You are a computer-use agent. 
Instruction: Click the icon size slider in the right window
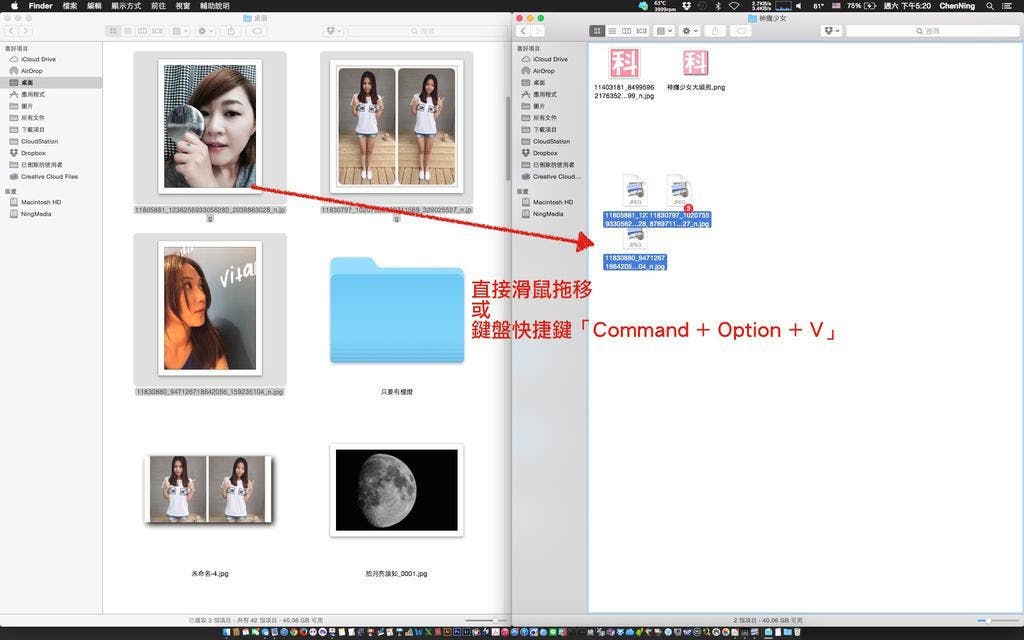(x=990, y=620)
